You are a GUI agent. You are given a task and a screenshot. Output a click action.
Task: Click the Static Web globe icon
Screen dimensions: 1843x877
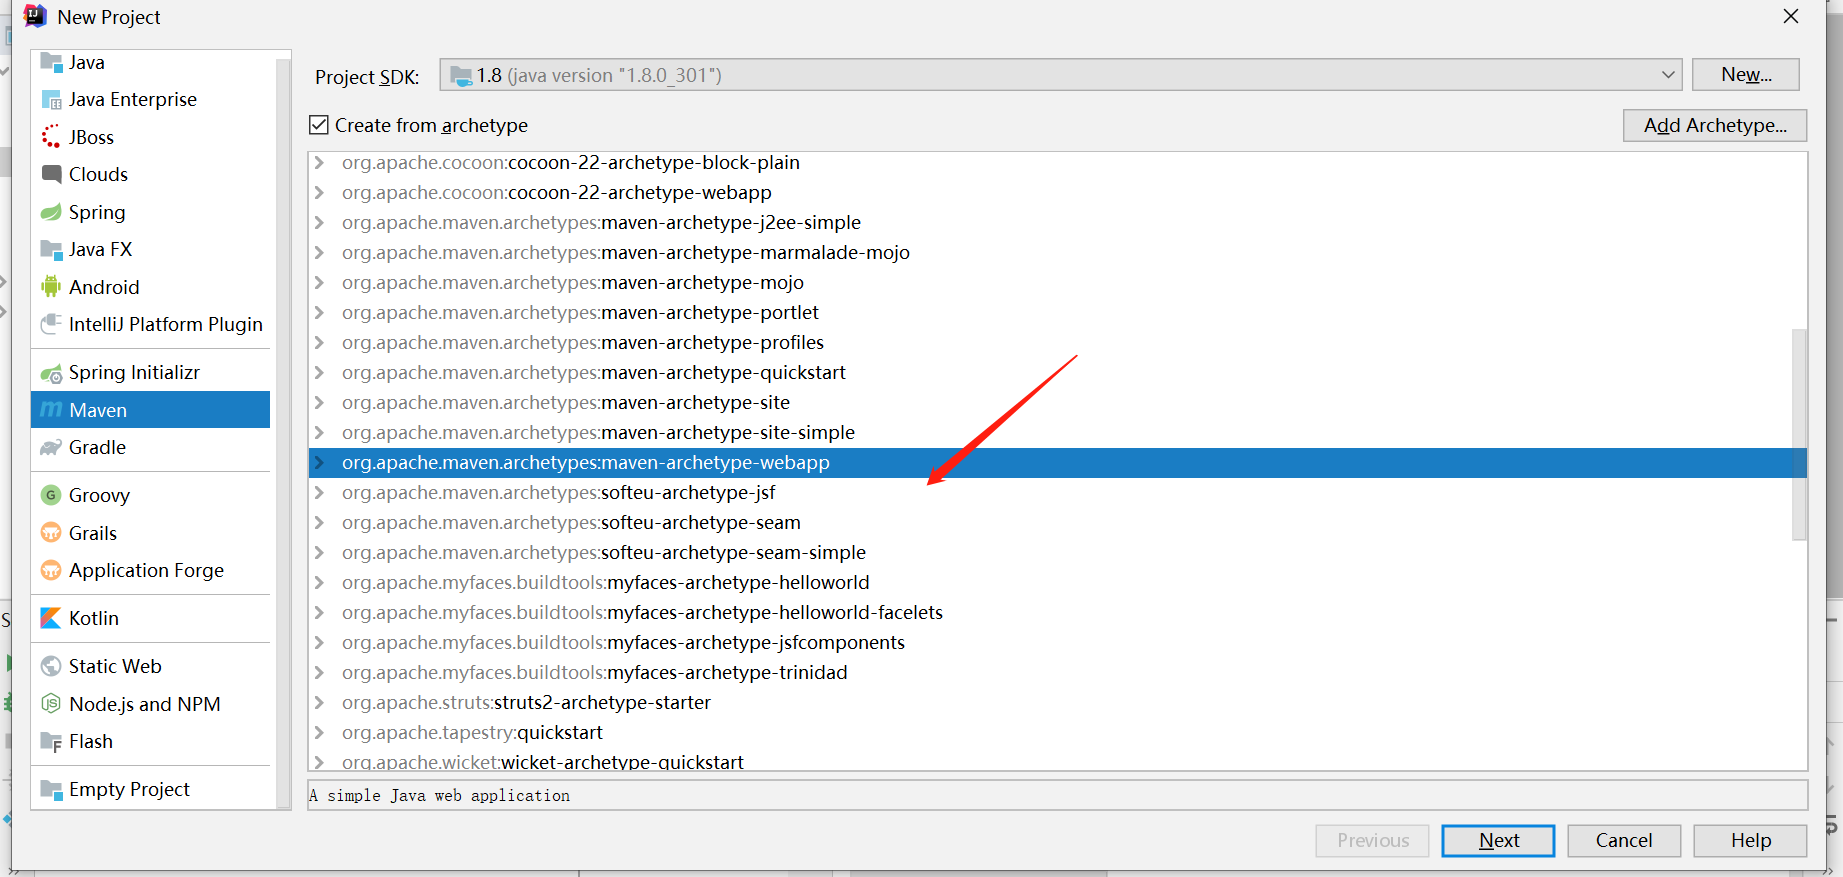(51, 666)
